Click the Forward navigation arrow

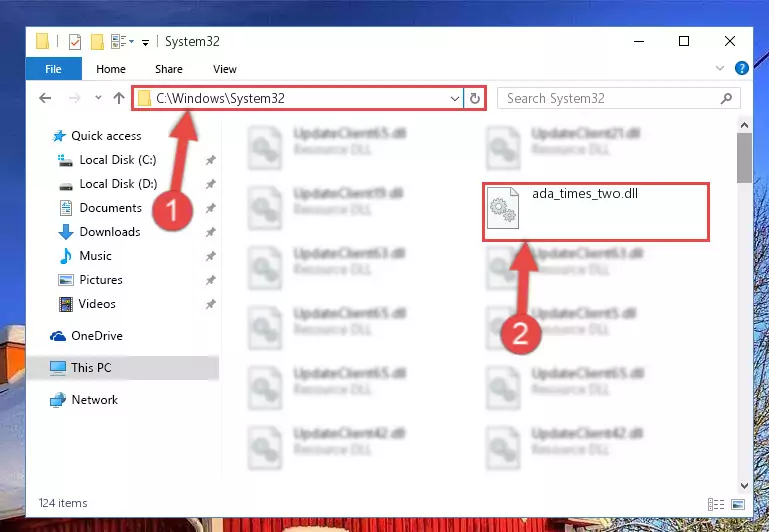(75, 98)
